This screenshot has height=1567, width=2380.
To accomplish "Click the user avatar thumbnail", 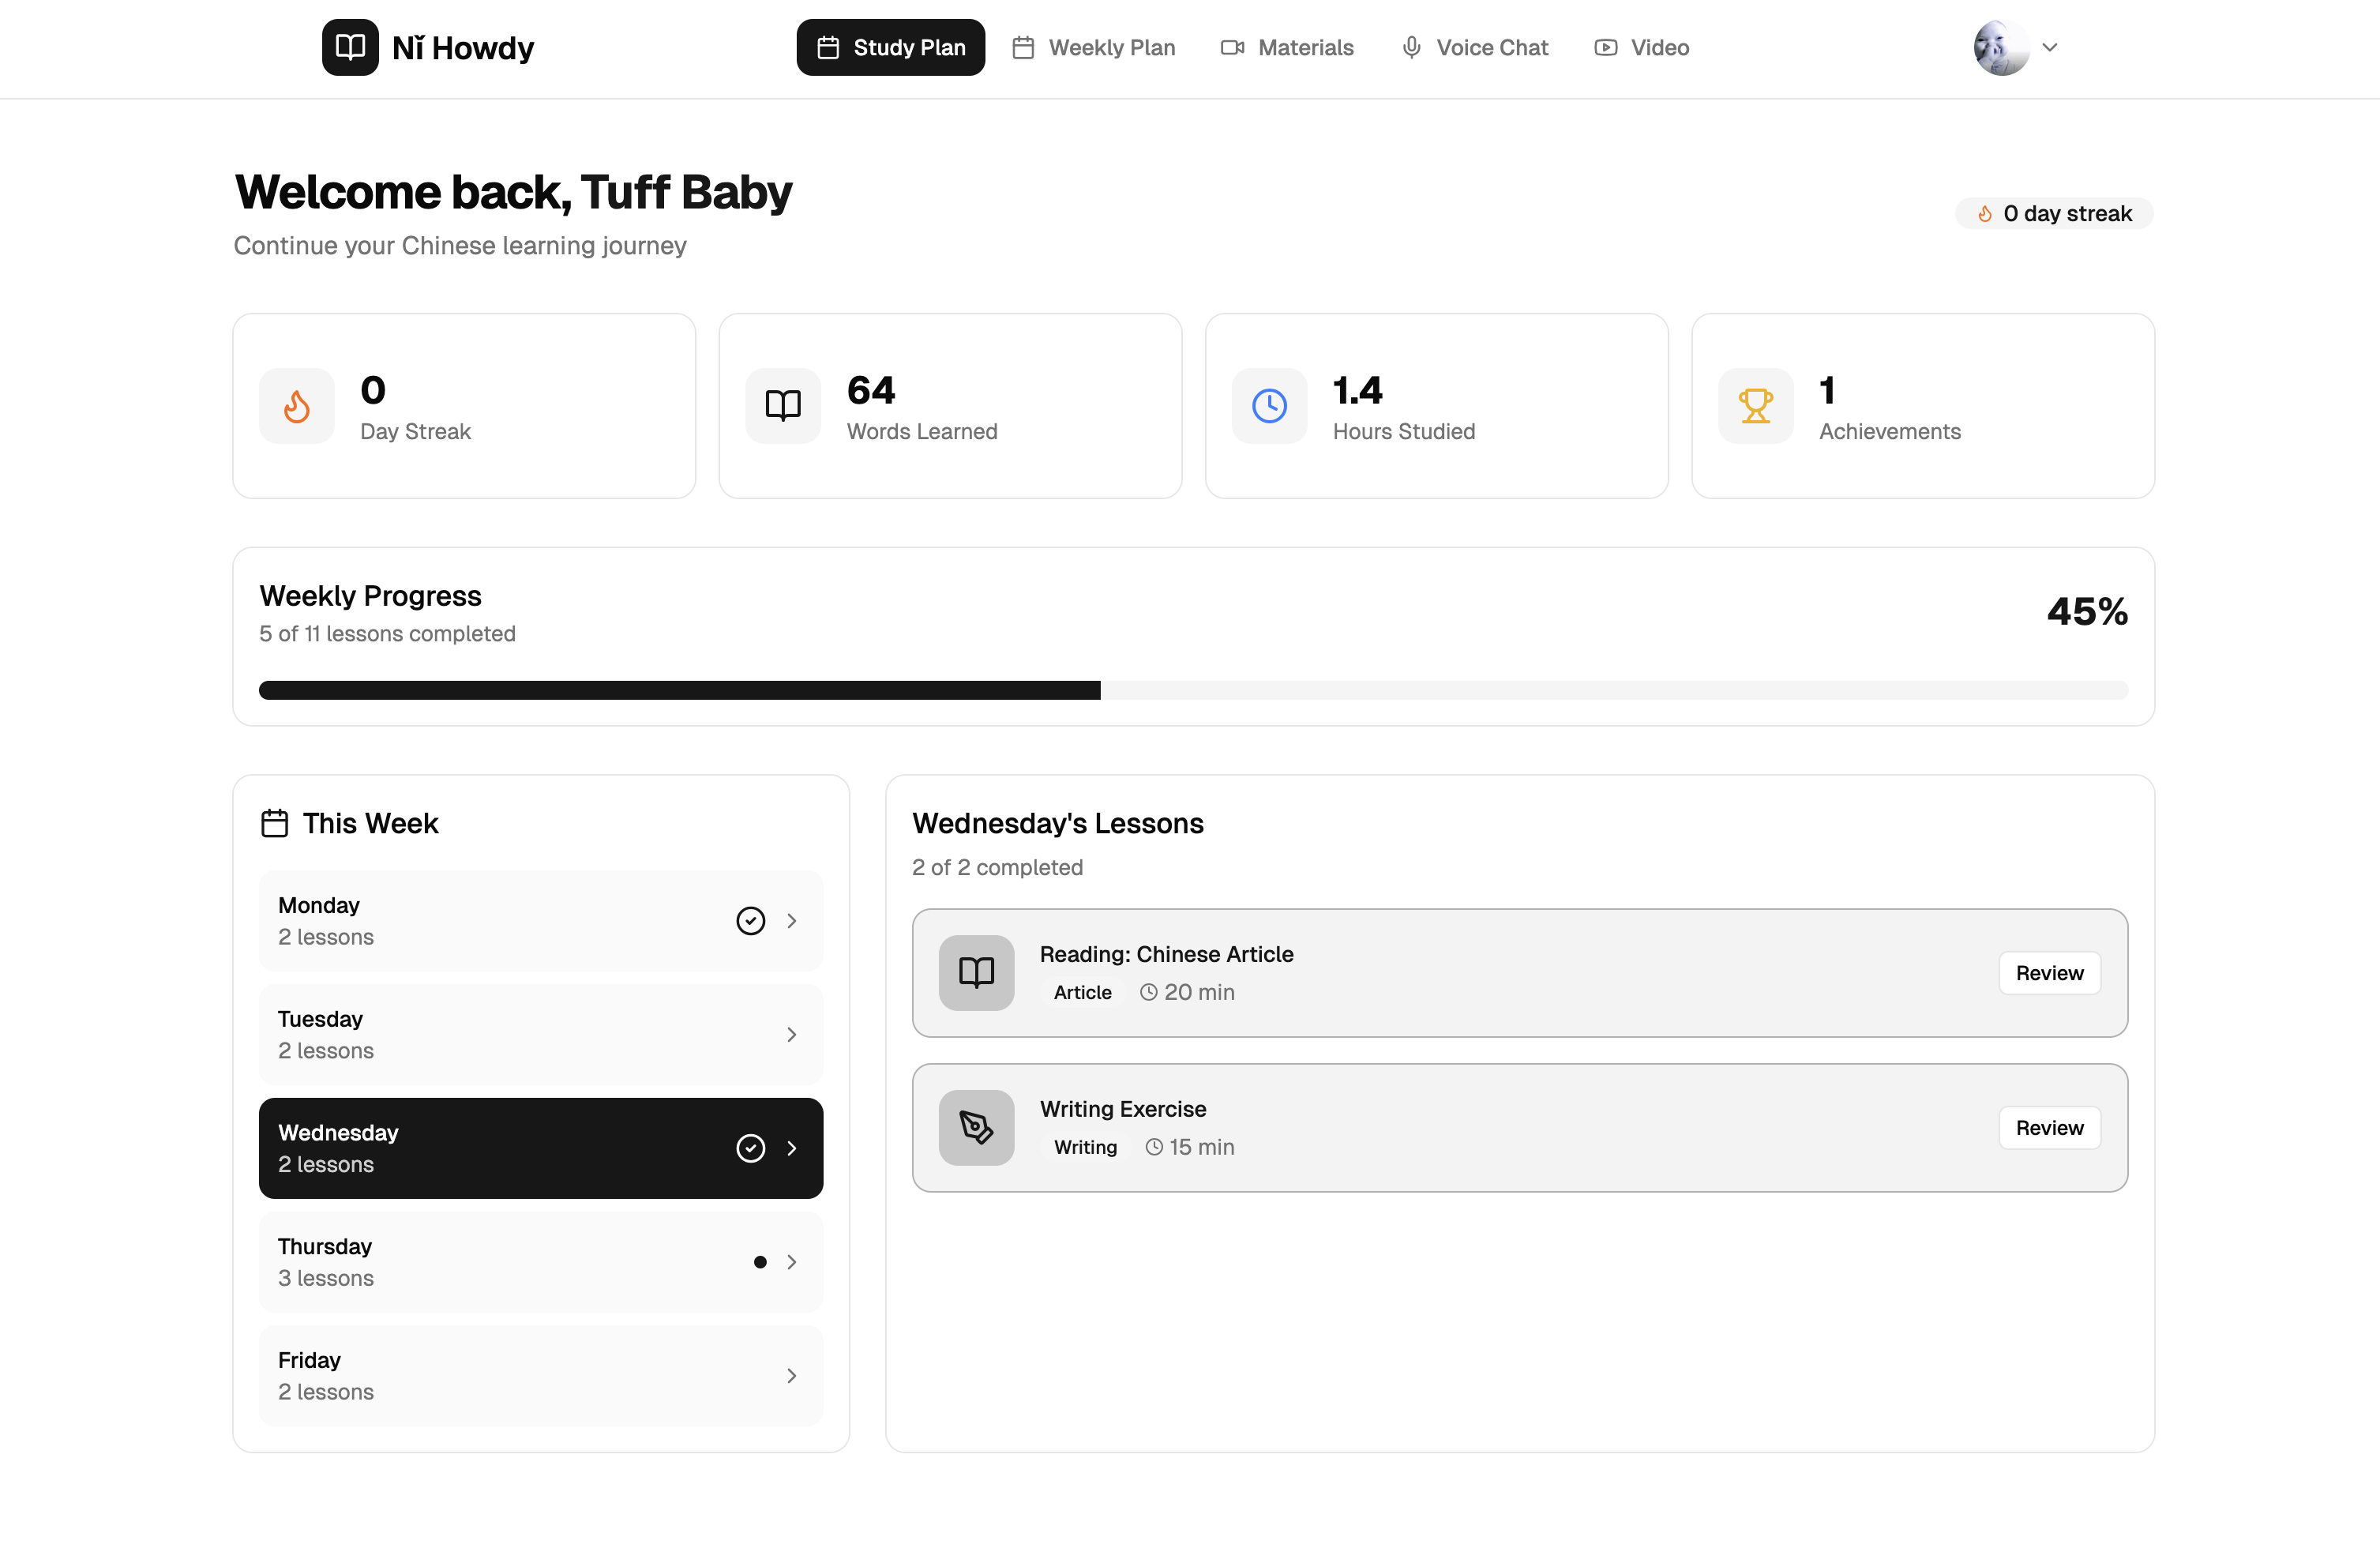I will coord(2000,47).
